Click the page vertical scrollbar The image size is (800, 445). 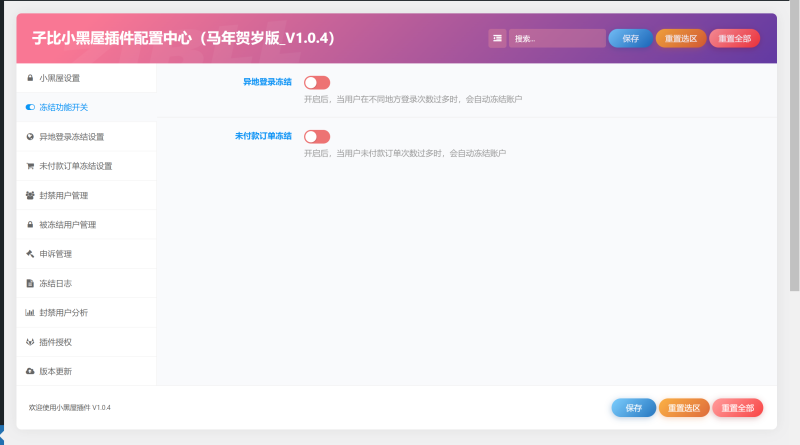click(x=794, y=145)
